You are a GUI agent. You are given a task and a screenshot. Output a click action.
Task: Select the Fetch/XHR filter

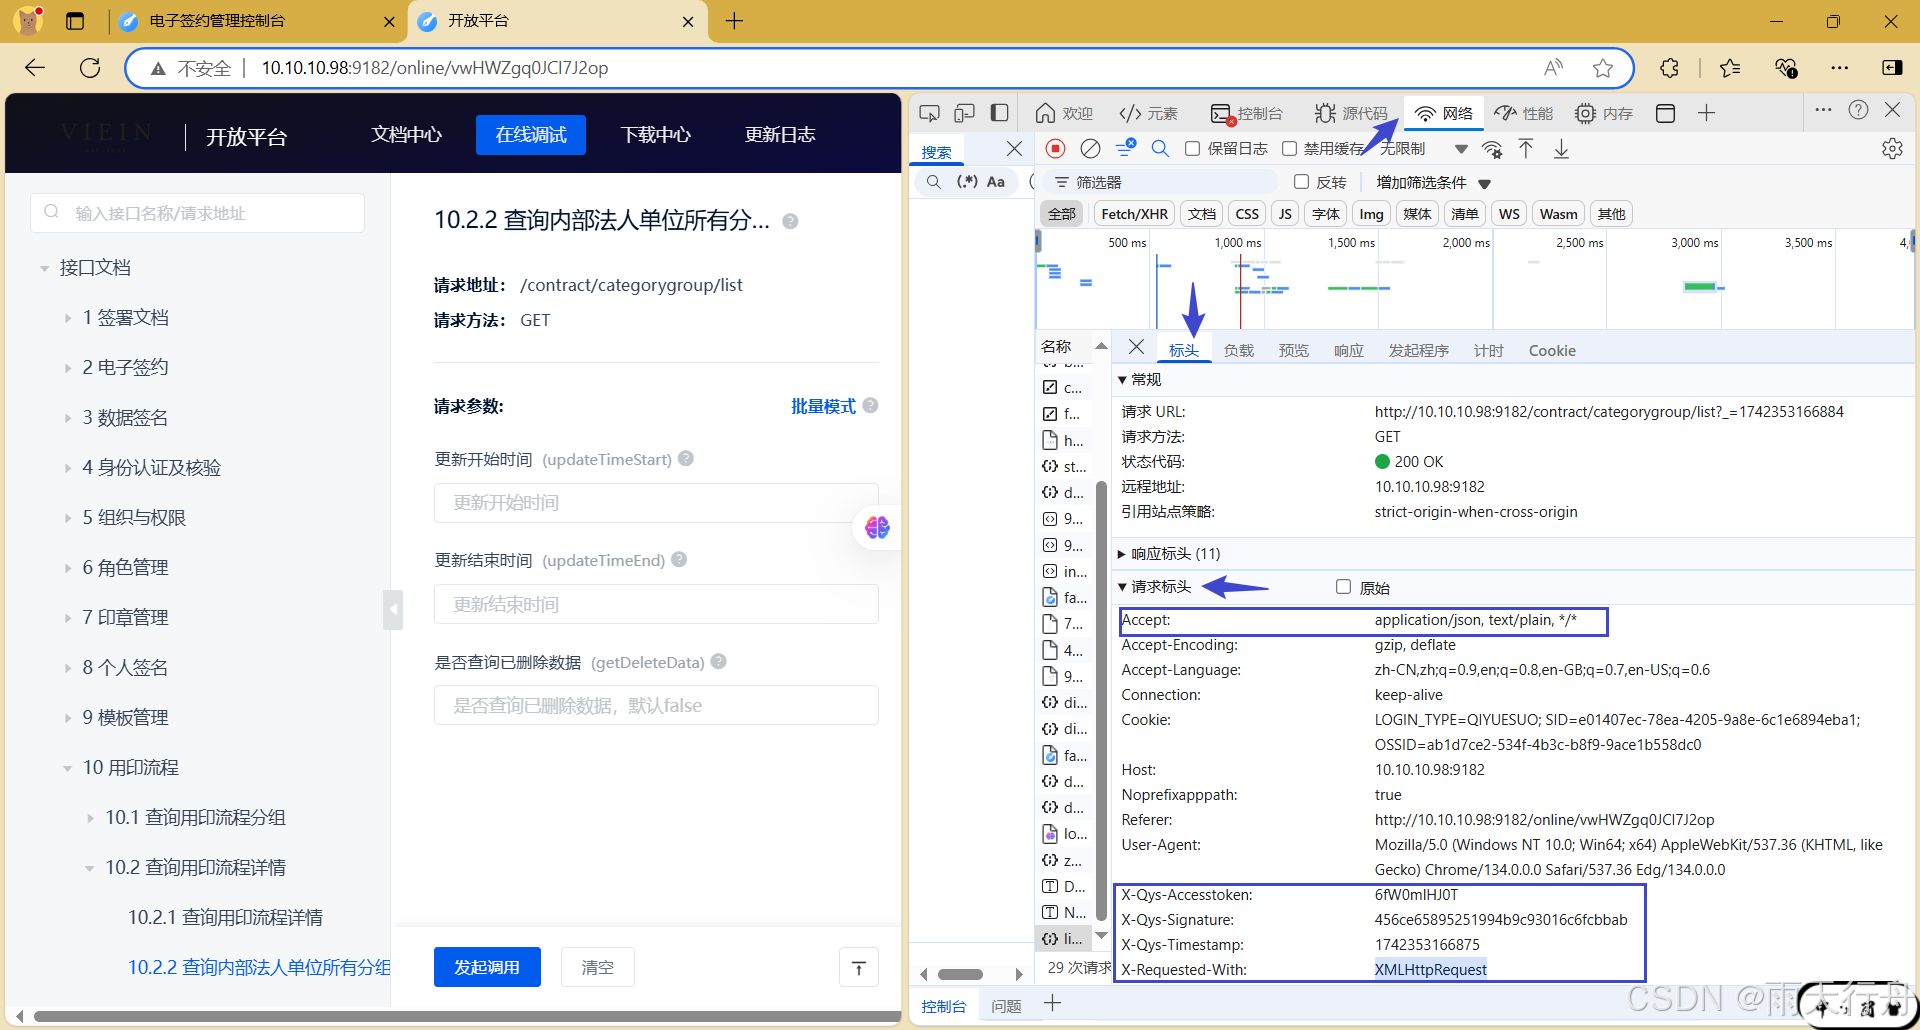1134,214
